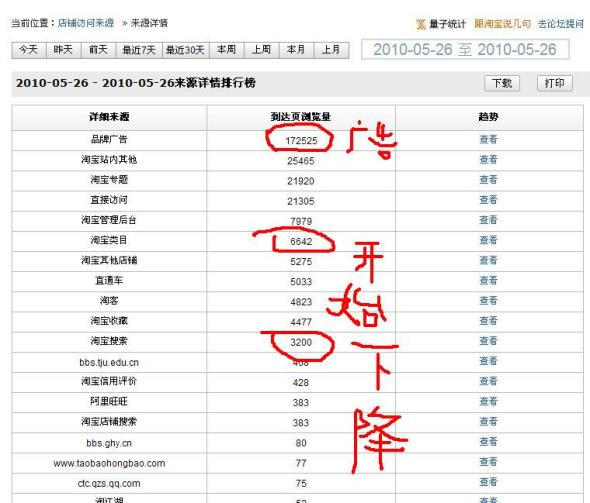The image size is (590, 503).
Task: Click the 下载 button
Action: pyautogui.click(x=502, y=83)
